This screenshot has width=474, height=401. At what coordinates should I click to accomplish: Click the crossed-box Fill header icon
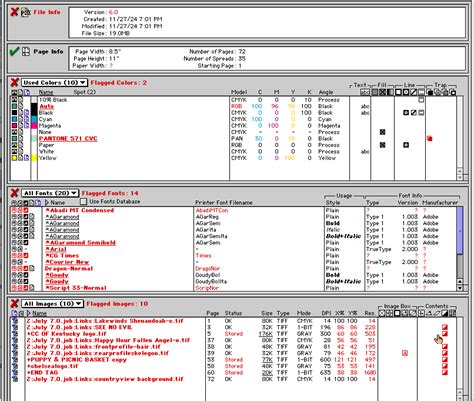[x=382, y=92]
